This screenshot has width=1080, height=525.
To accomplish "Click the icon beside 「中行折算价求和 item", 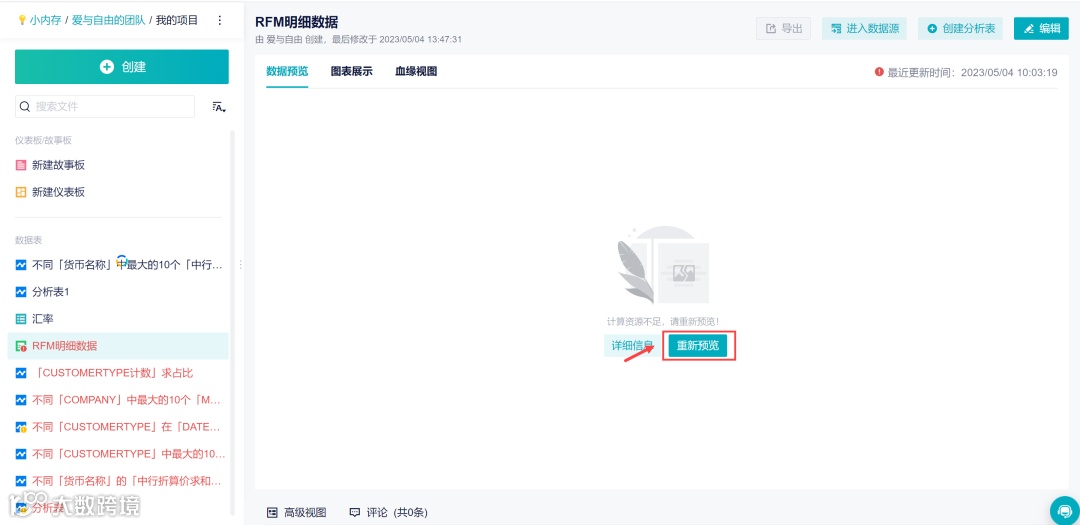I will pyautogui.click(x=21, y=480).
